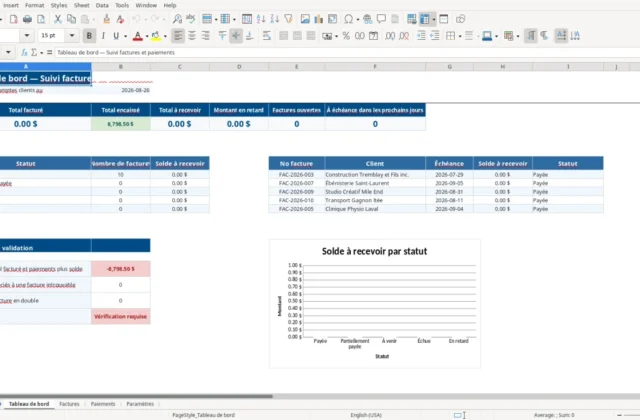This screenshot has height=420, width=640.
Task: Switch to the Factures sheet tab
Action: pos(69,404)
